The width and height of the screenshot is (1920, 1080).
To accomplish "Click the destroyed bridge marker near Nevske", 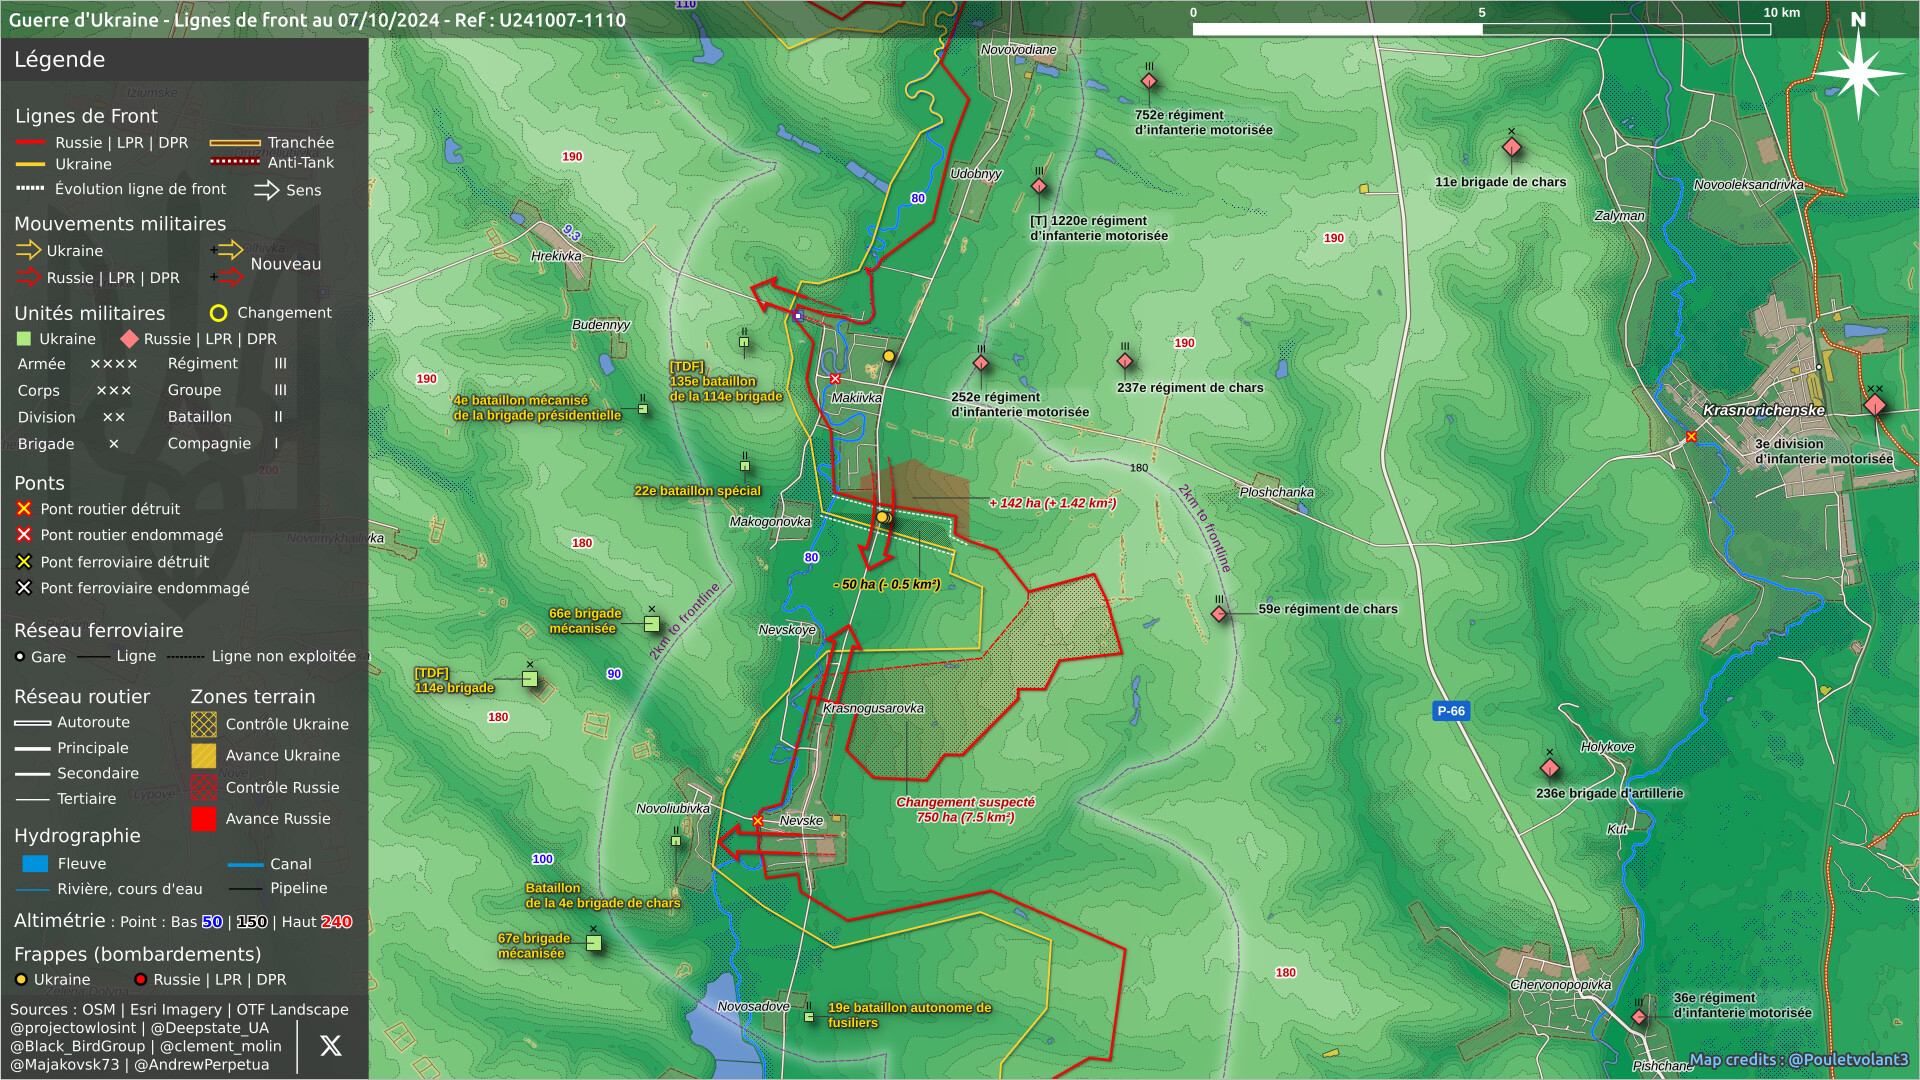I will tap(758, 821).
